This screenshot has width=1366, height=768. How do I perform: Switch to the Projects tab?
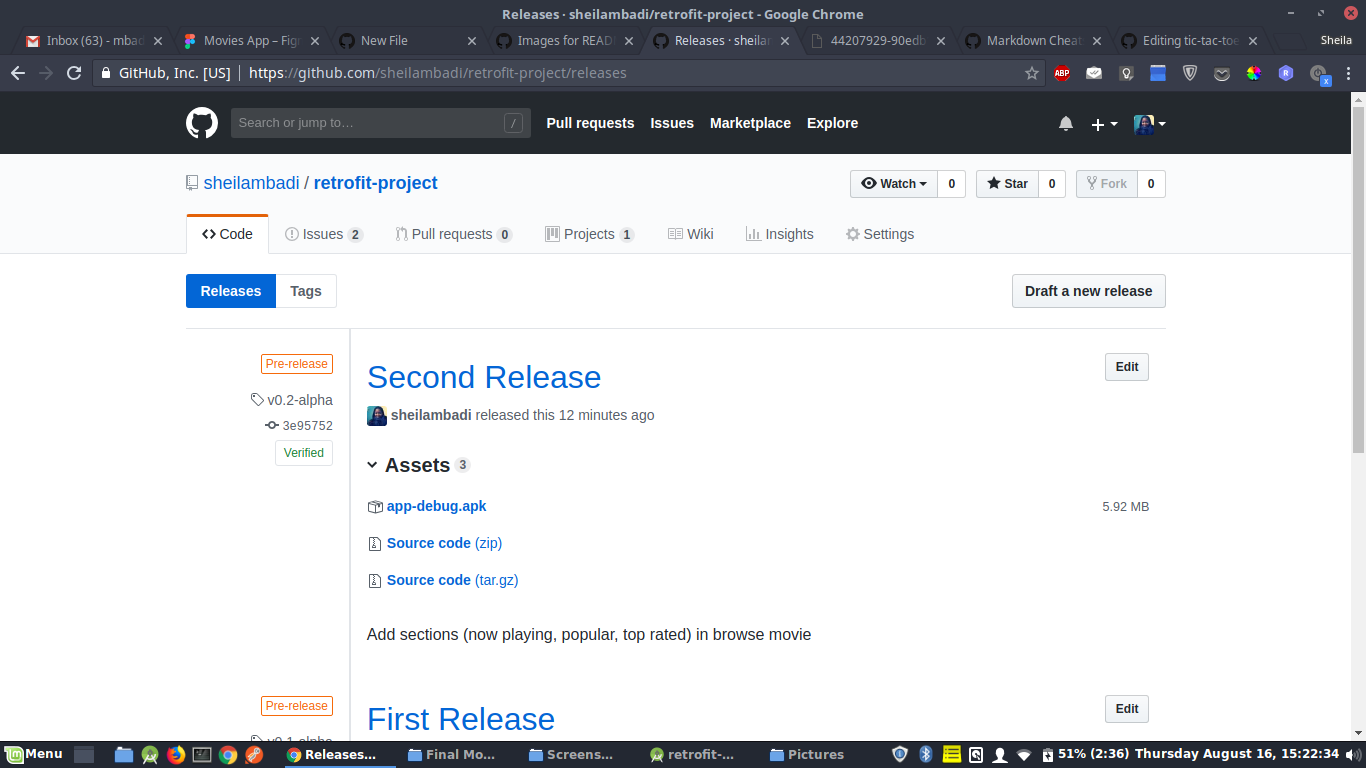click(x=590, y=233)
